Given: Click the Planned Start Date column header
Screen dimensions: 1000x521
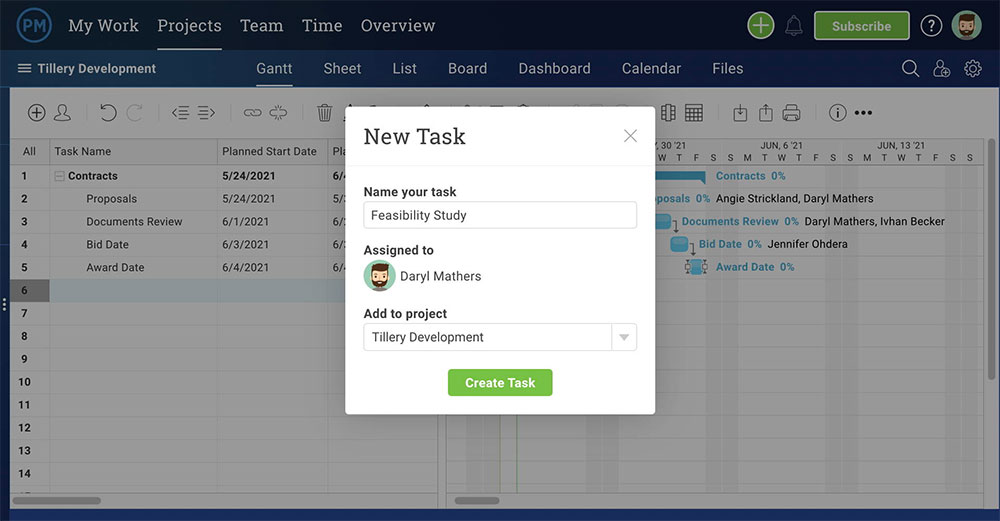Looking at the screenshot, I should [272, 151].
